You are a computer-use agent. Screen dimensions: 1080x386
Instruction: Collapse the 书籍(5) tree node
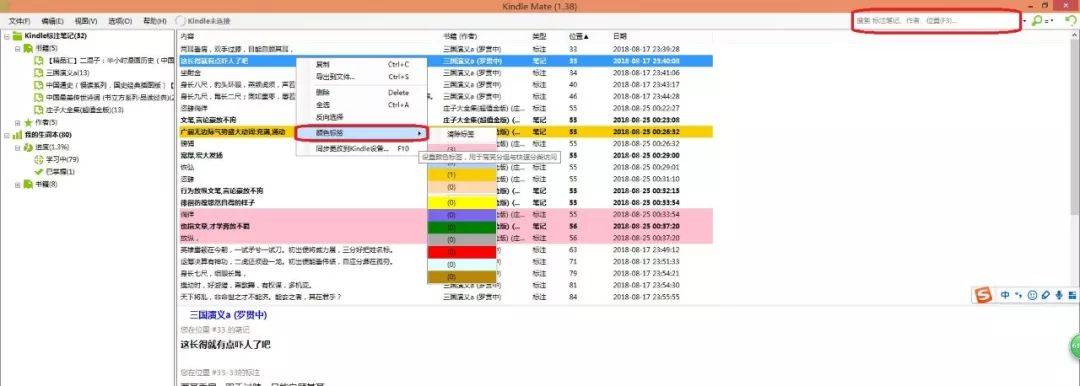(x=17, y=48)
